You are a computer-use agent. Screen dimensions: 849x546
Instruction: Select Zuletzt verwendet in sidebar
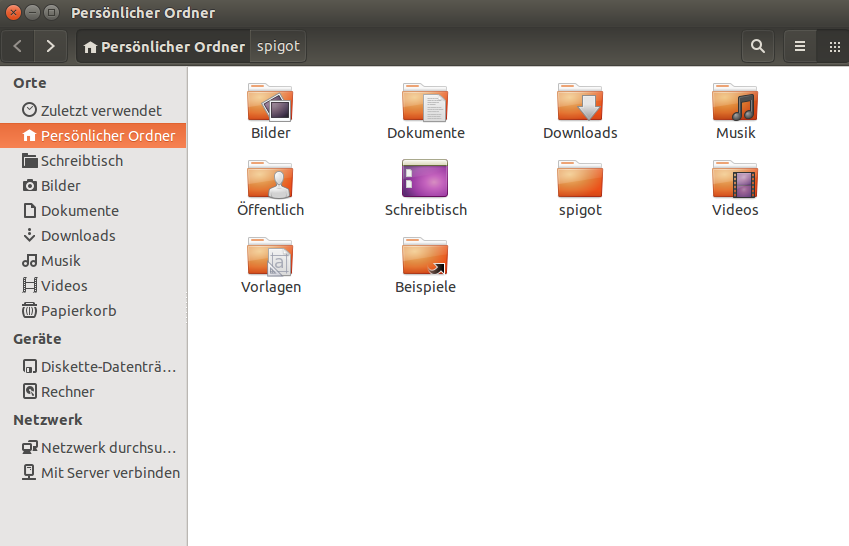[x=93, y=110]
